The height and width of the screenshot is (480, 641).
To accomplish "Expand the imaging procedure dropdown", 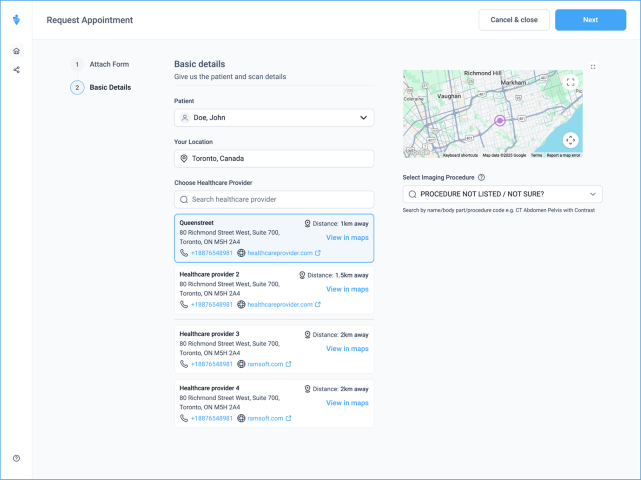I will (x=502, y=194).
